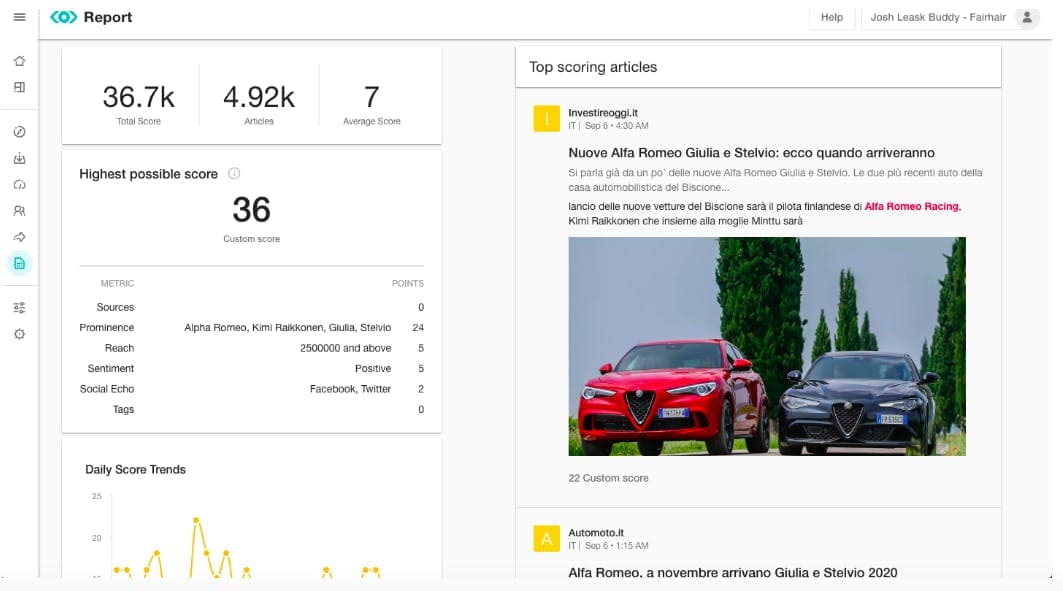1063x591 pixels.
Task: Open the filter sliders icon near sidebar bottom
Action: (19, 306)
